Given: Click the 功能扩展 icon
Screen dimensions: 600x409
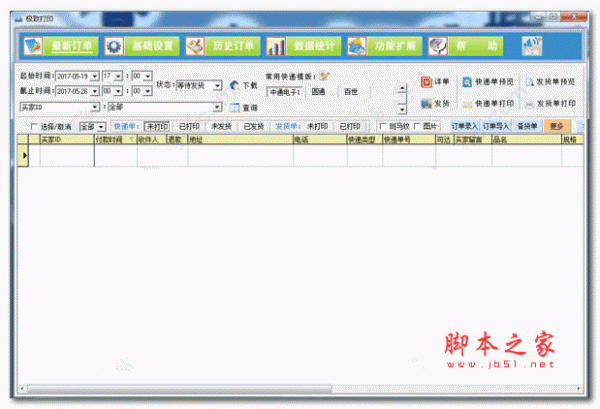Looking at the screenshot, I should 357,46.
